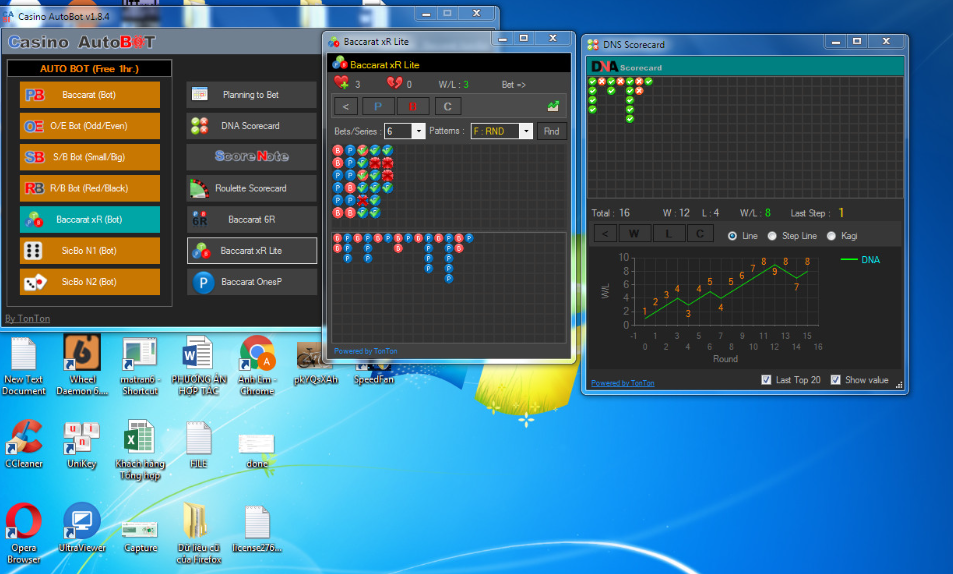Viewport: 953px width, 574px height.
Task: Open UltraViewer desktop icon
Action: [x=82, y=528]
